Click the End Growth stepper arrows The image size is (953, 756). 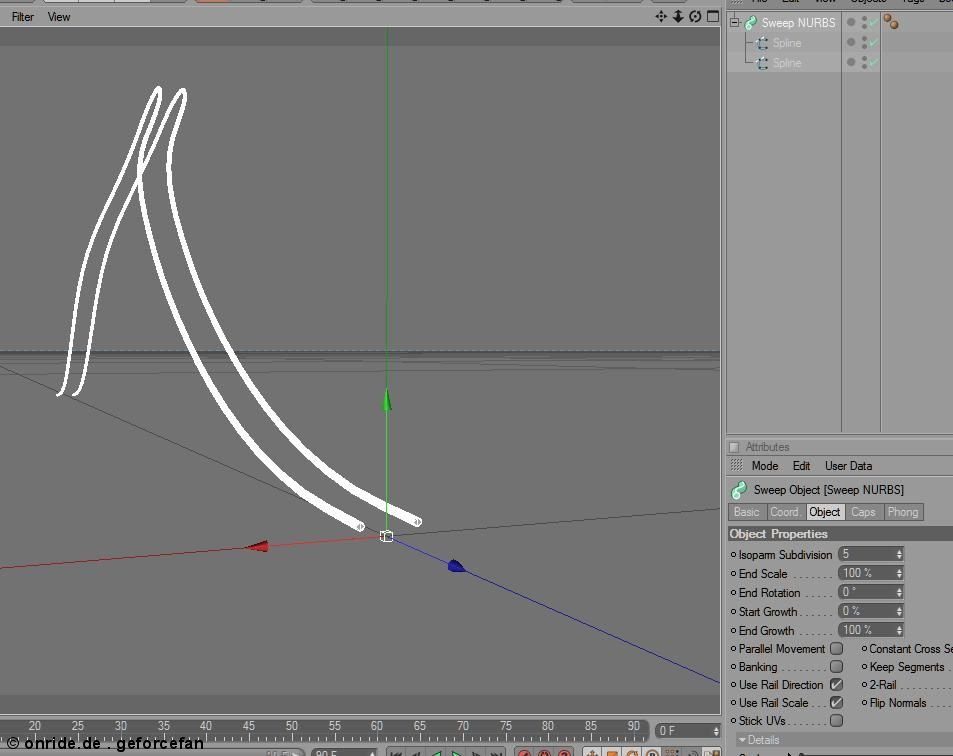pos(900,630)
